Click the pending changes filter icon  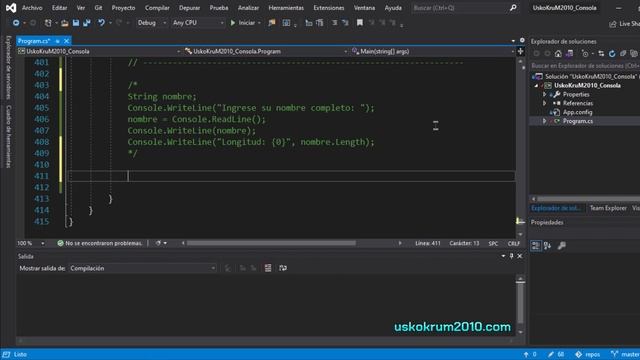click(x=585, y=54)
